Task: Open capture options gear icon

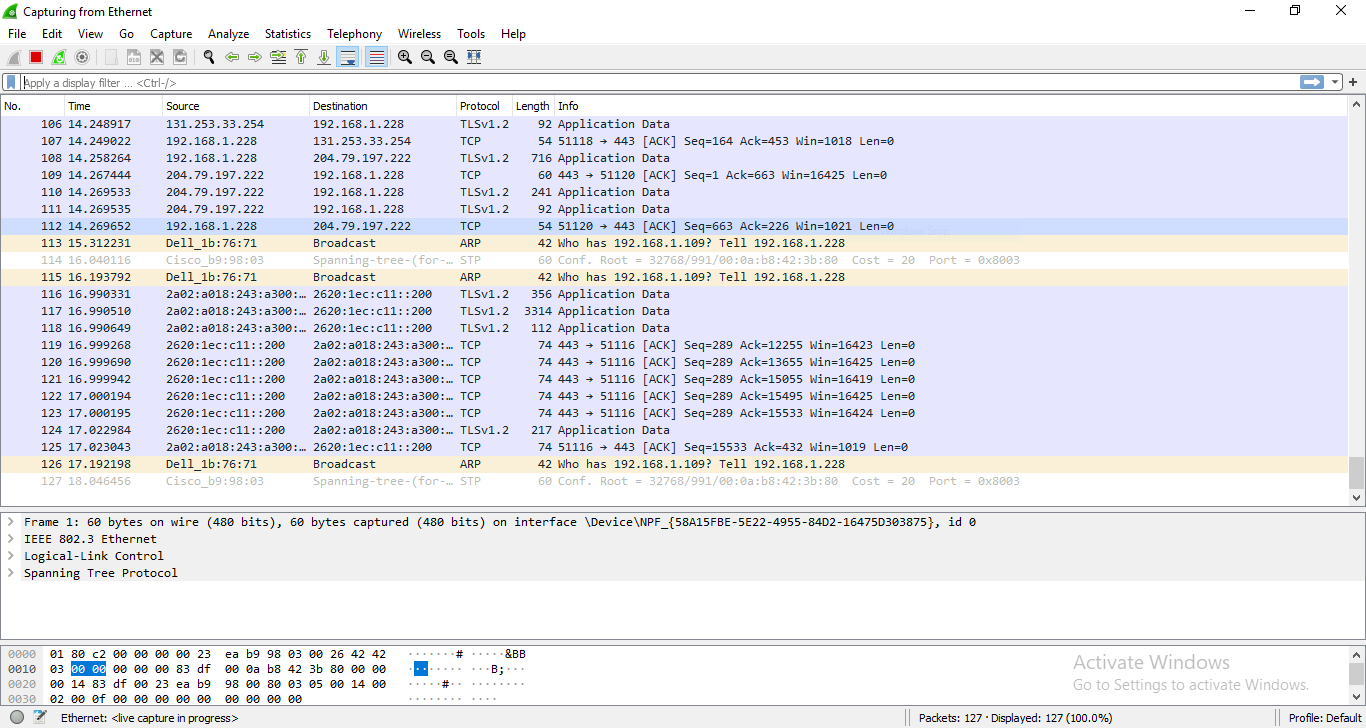Action: (82, 57)
